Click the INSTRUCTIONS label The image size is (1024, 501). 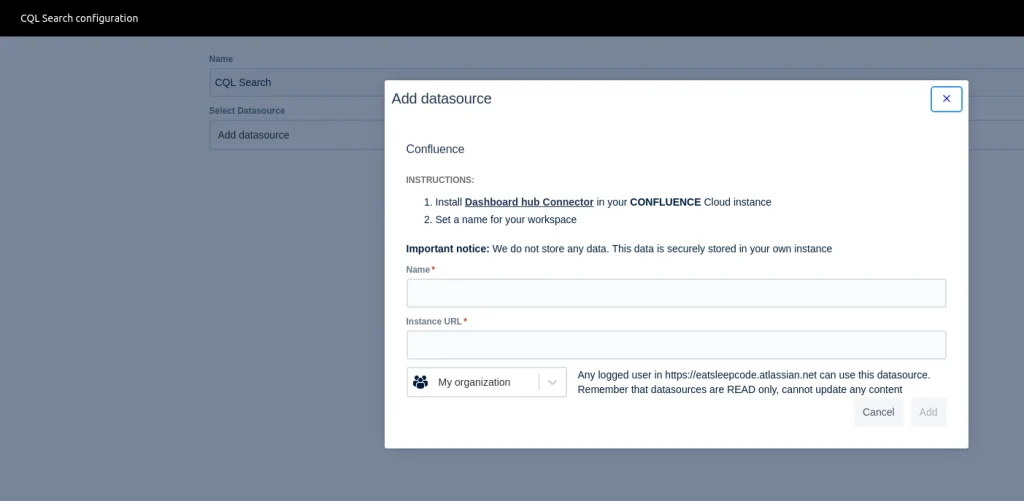click(440, 180)
